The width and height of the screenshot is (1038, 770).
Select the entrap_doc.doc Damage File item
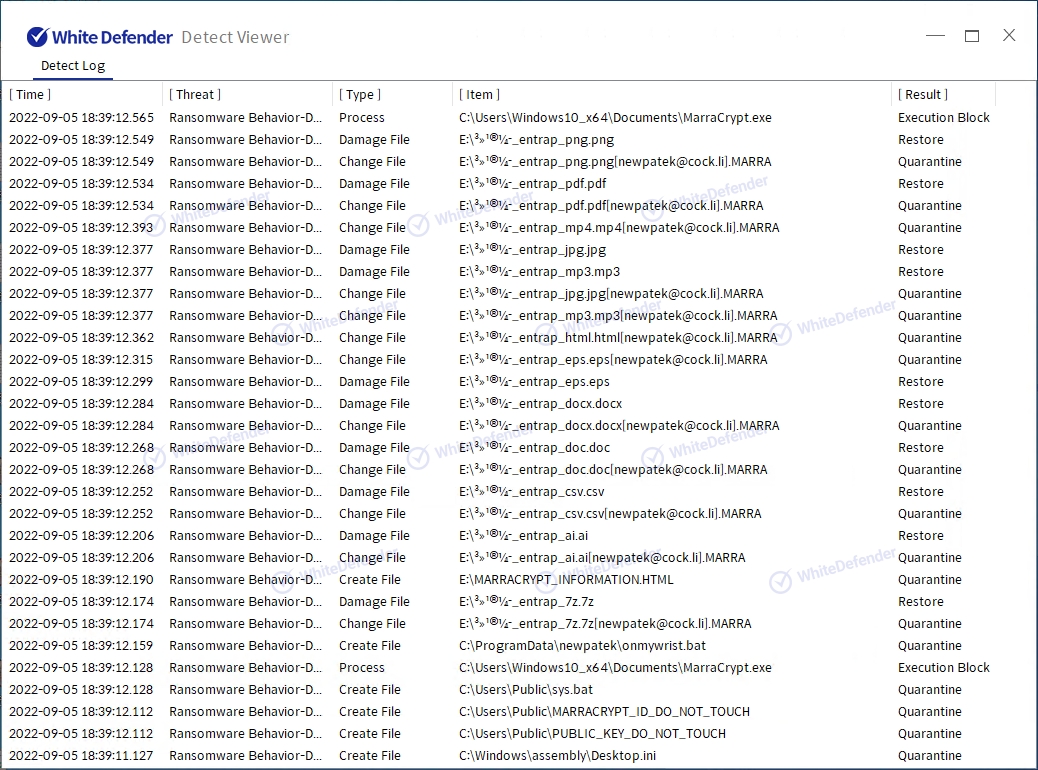[534, 448]
